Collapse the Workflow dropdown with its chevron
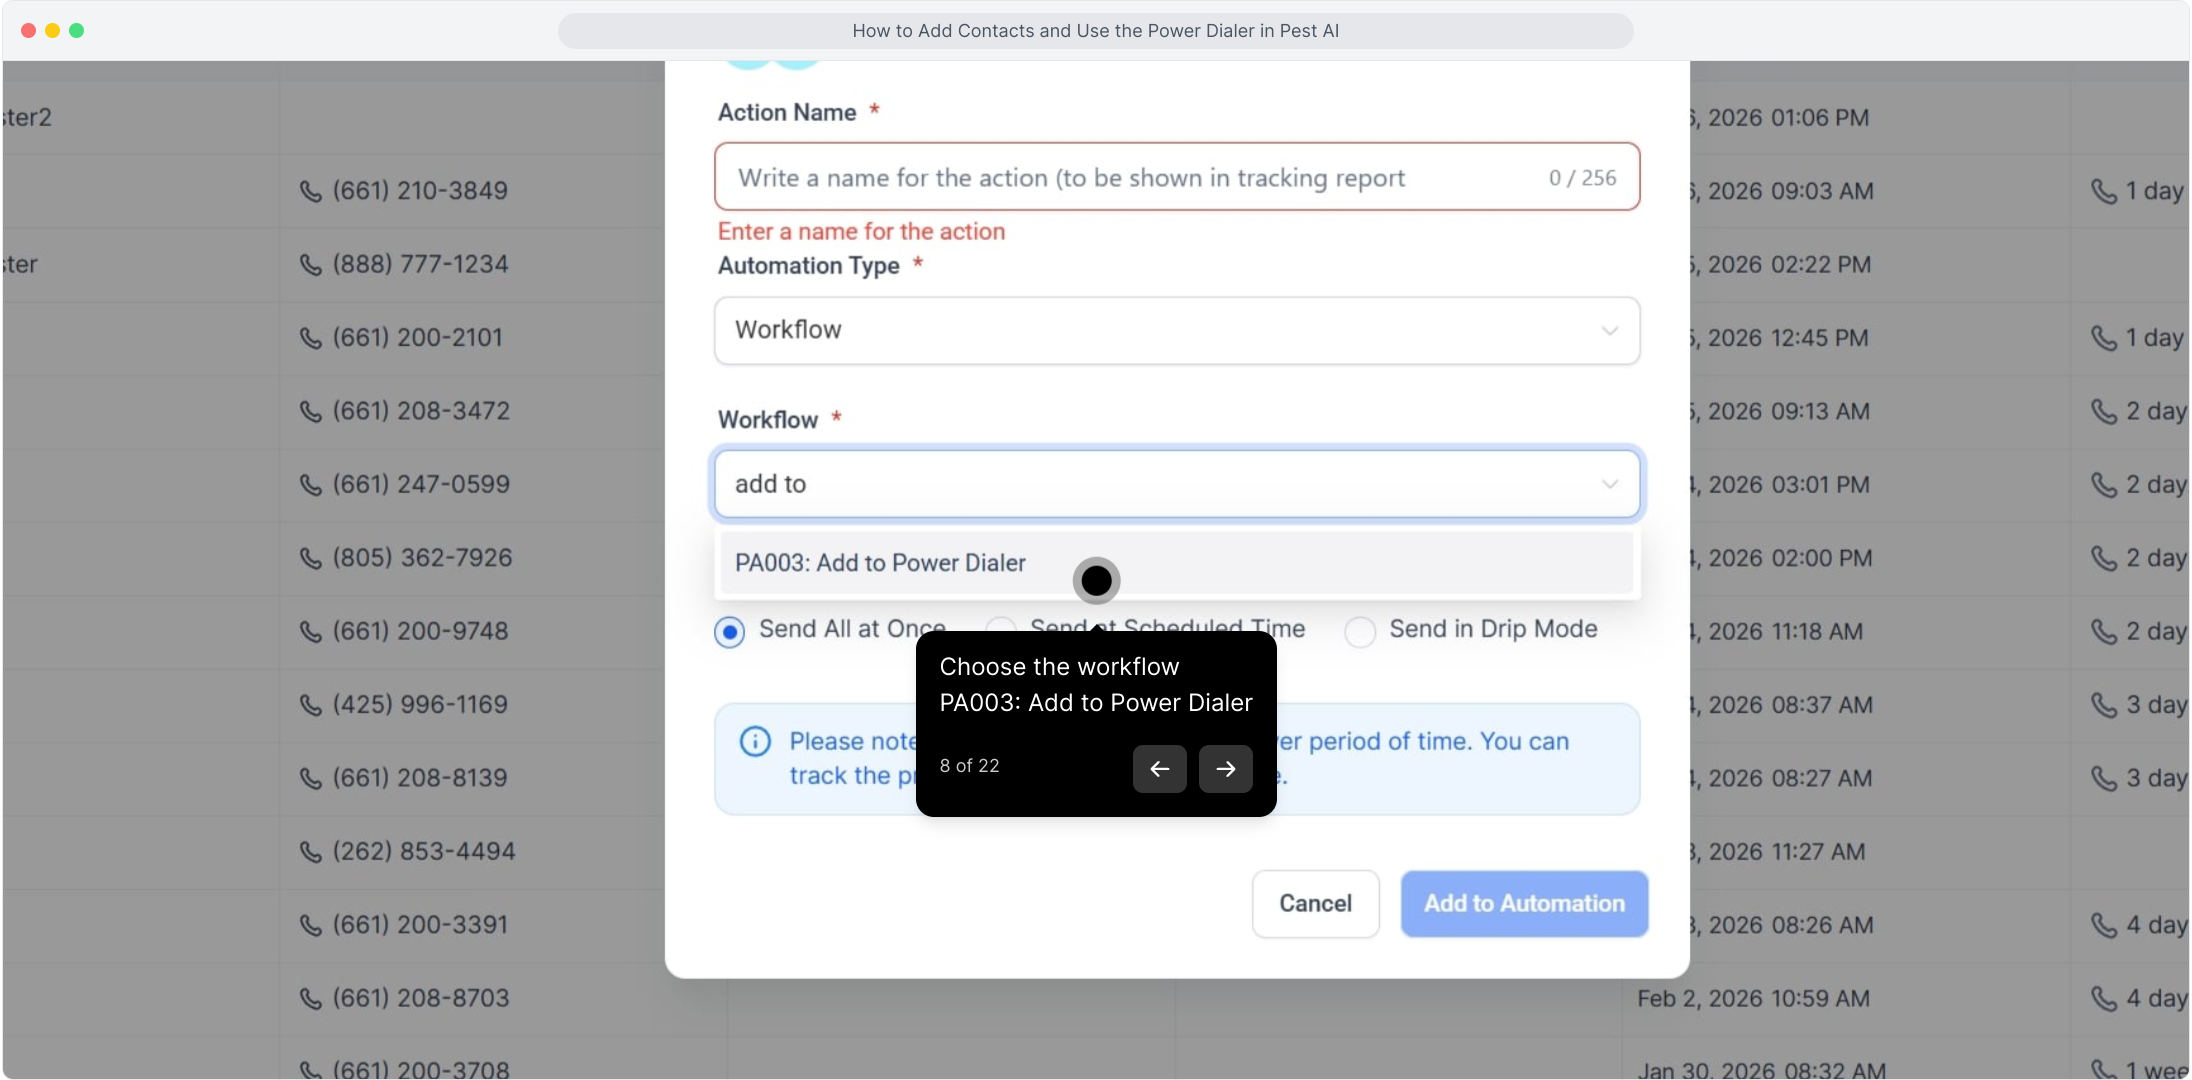This screenshot has width=2192, height=1080. [x=1609, y=484]
